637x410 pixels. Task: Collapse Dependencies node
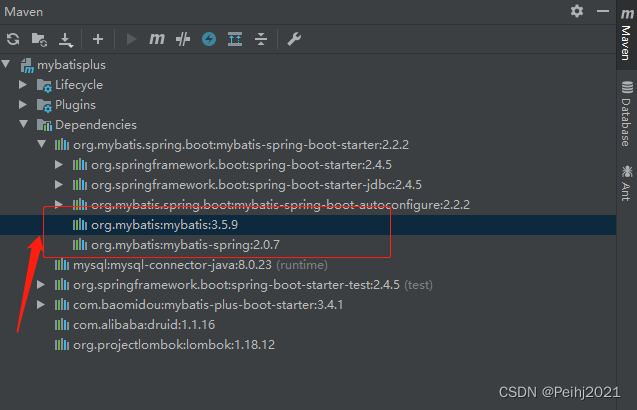pyautogui.click(x=24, y=124)
